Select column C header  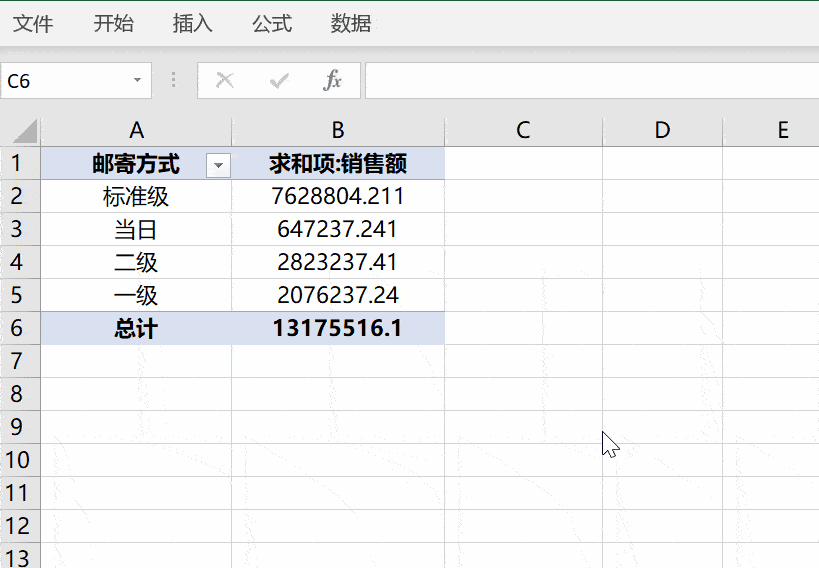[523, 131]
